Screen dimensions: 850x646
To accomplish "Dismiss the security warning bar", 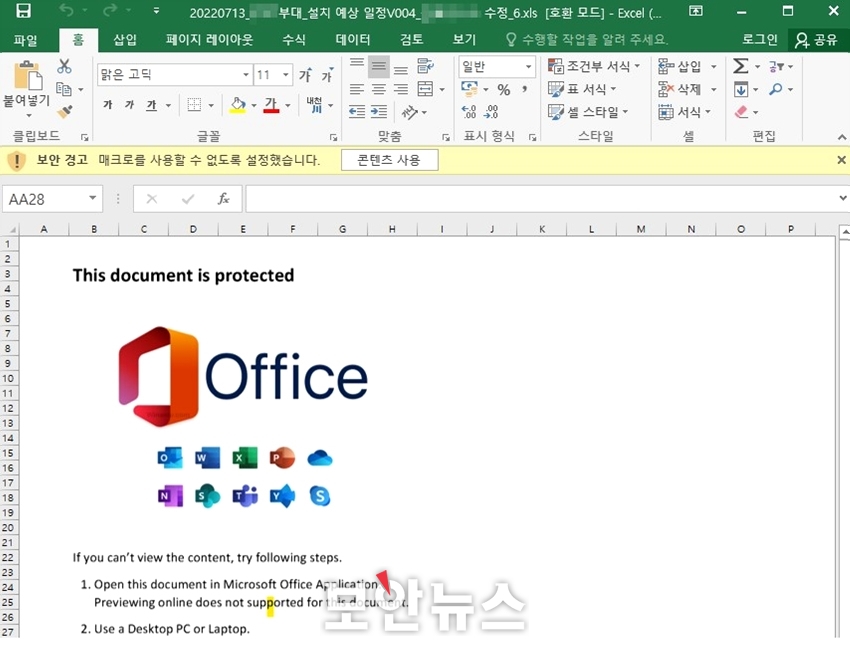I will click(x=841, y=160).
